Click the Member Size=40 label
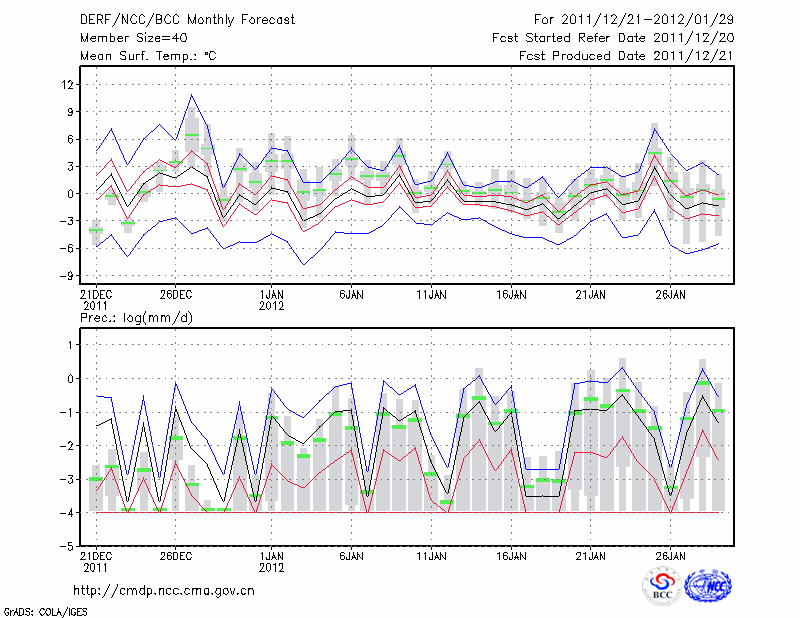Image resolution: width=800 pixels, height=618 pixels. pyautogui.click(x=126, y=38)
